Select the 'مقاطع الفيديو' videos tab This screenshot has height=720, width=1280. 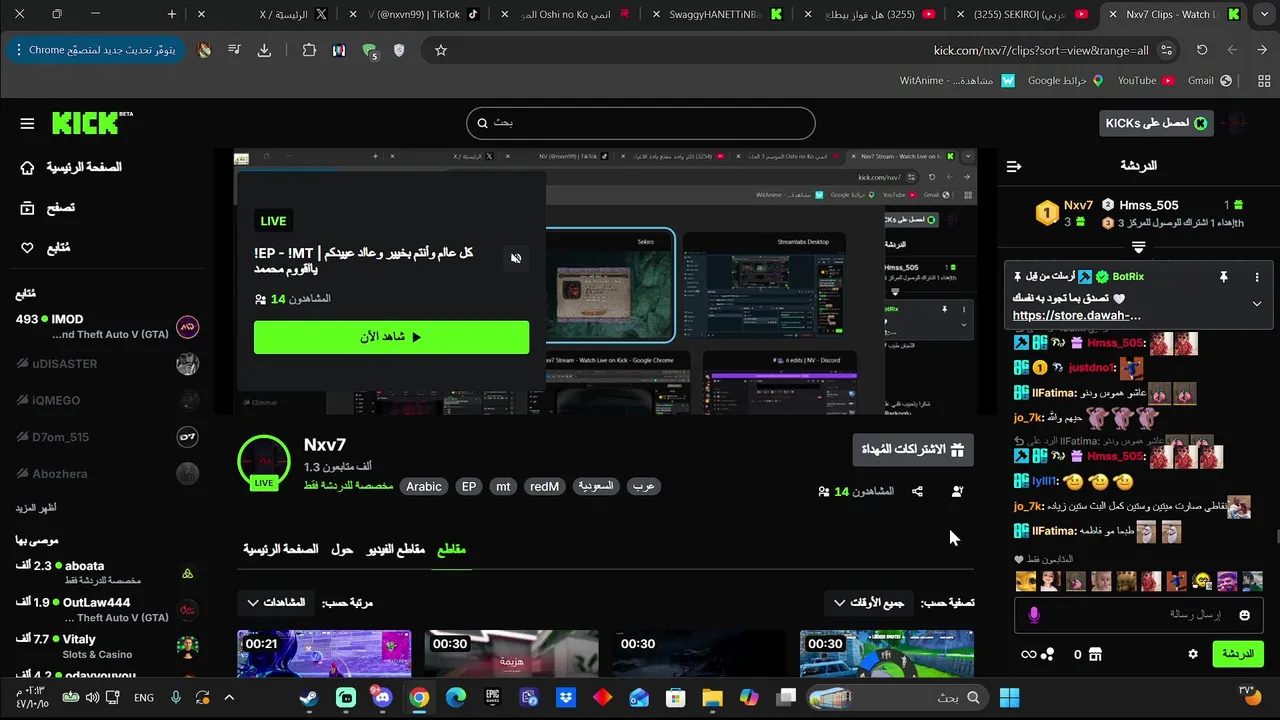396,550
